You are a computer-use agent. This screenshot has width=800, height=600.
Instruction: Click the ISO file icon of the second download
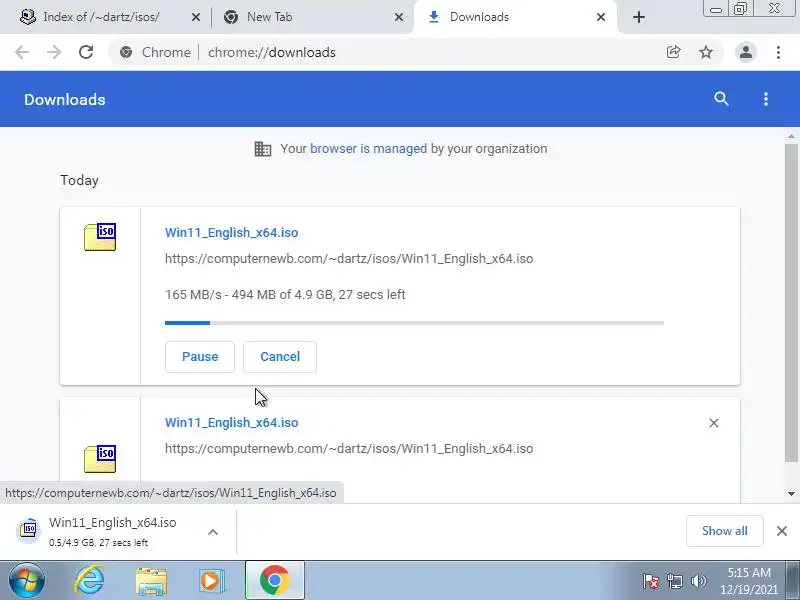(100, 459)
